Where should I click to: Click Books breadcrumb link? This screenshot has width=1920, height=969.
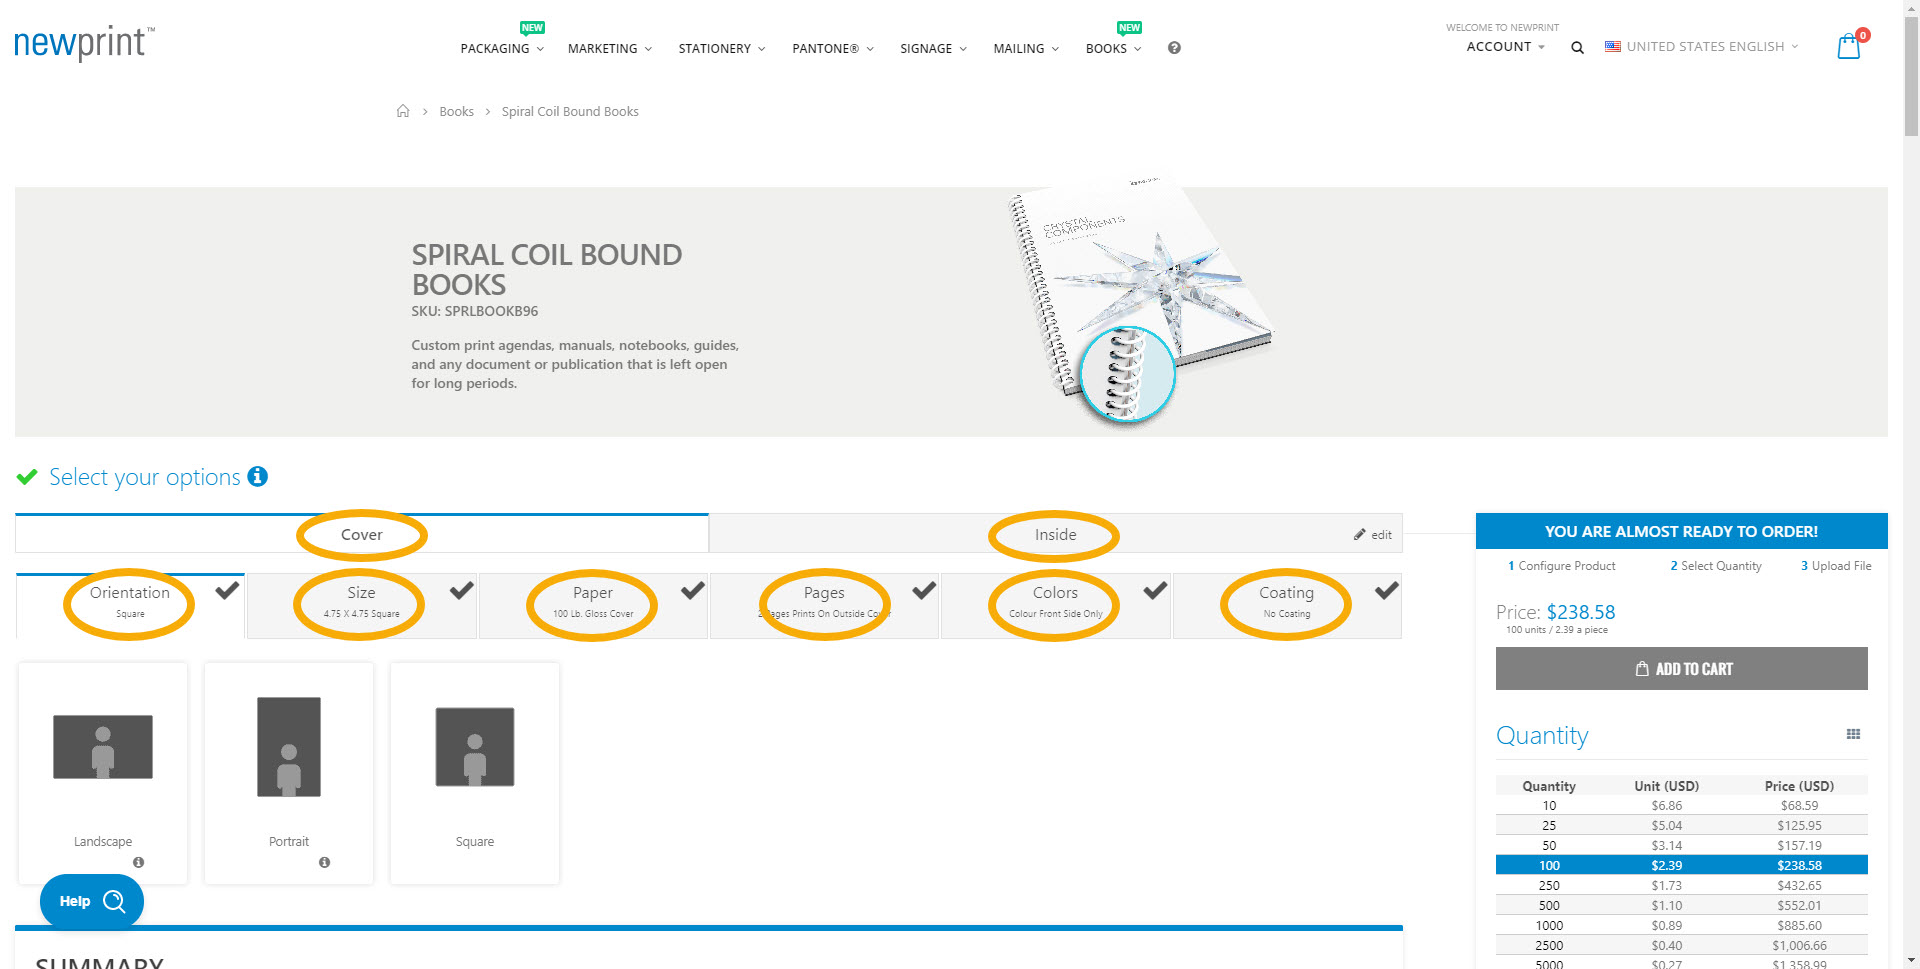(456, 111)
